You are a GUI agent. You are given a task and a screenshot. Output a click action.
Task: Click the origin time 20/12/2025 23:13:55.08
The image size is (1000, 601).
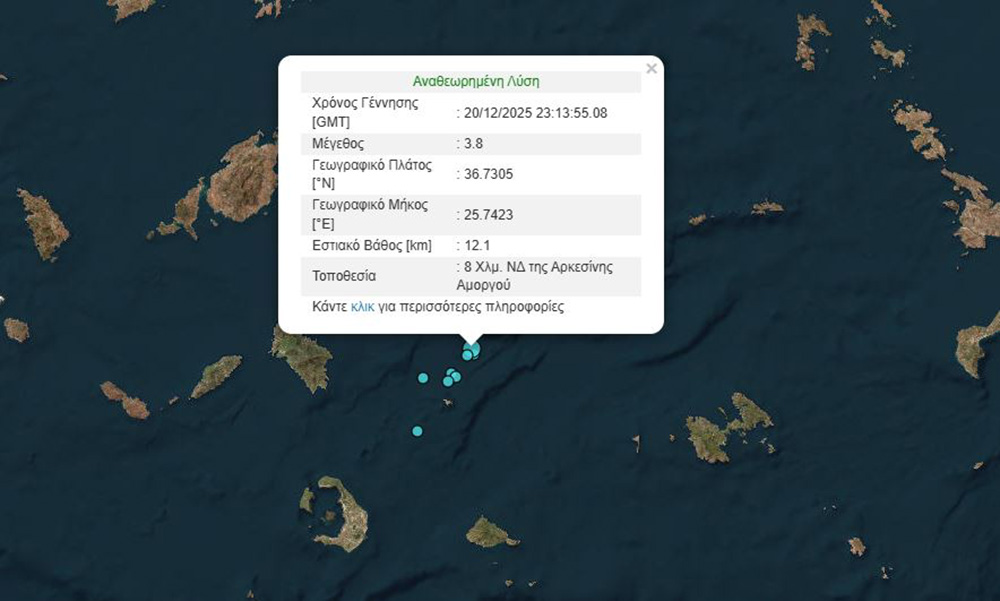point(535,113)
